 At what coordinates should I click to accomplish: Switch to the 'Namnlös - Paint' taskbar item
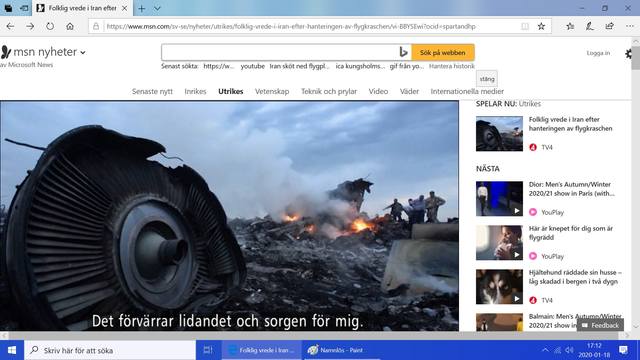(x=342, y=350)
